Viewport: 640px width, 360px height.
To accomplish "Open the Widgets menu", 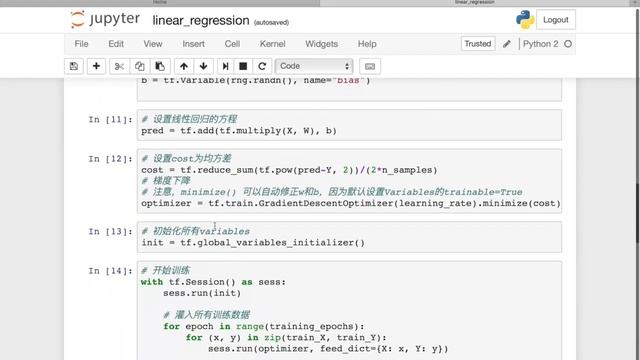I will tap(322, 44).
